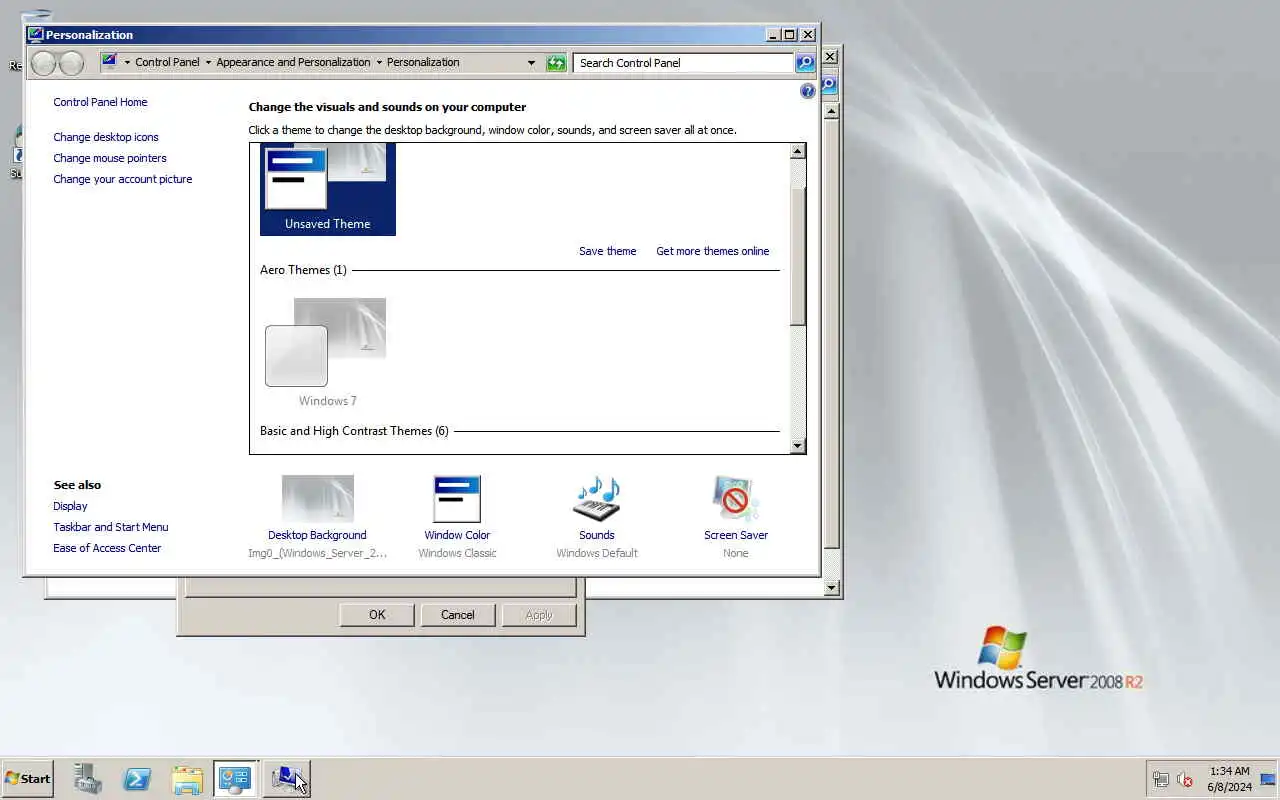The image size is (1280, 800).
Task: Click the muted volume tray icon
Action: [x=1185, y=779]
